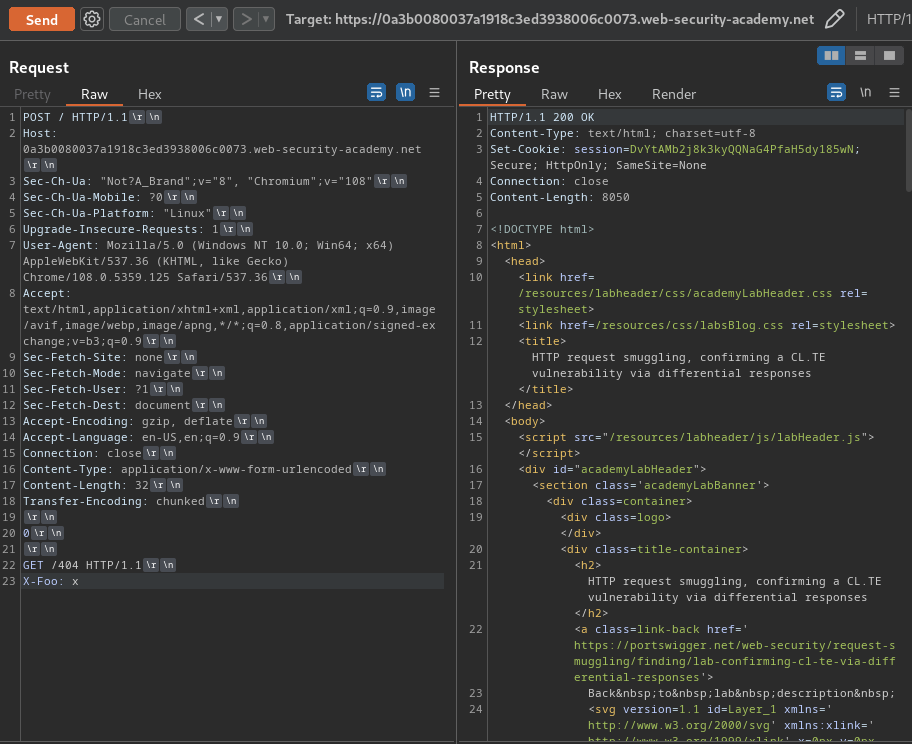Click the orange Send button
Image resolution: width=912 pixels, height=744 pixels.
pyautogui.click(x=41, y=19)
